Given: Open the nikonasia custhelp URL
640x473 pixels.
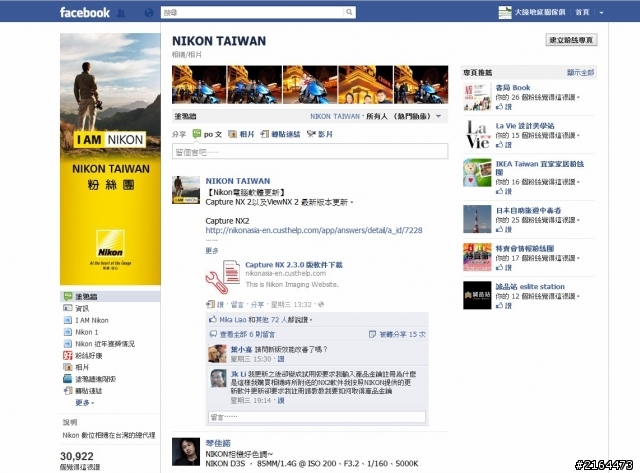Looking at the screenshot, I should tap(314, 230).
